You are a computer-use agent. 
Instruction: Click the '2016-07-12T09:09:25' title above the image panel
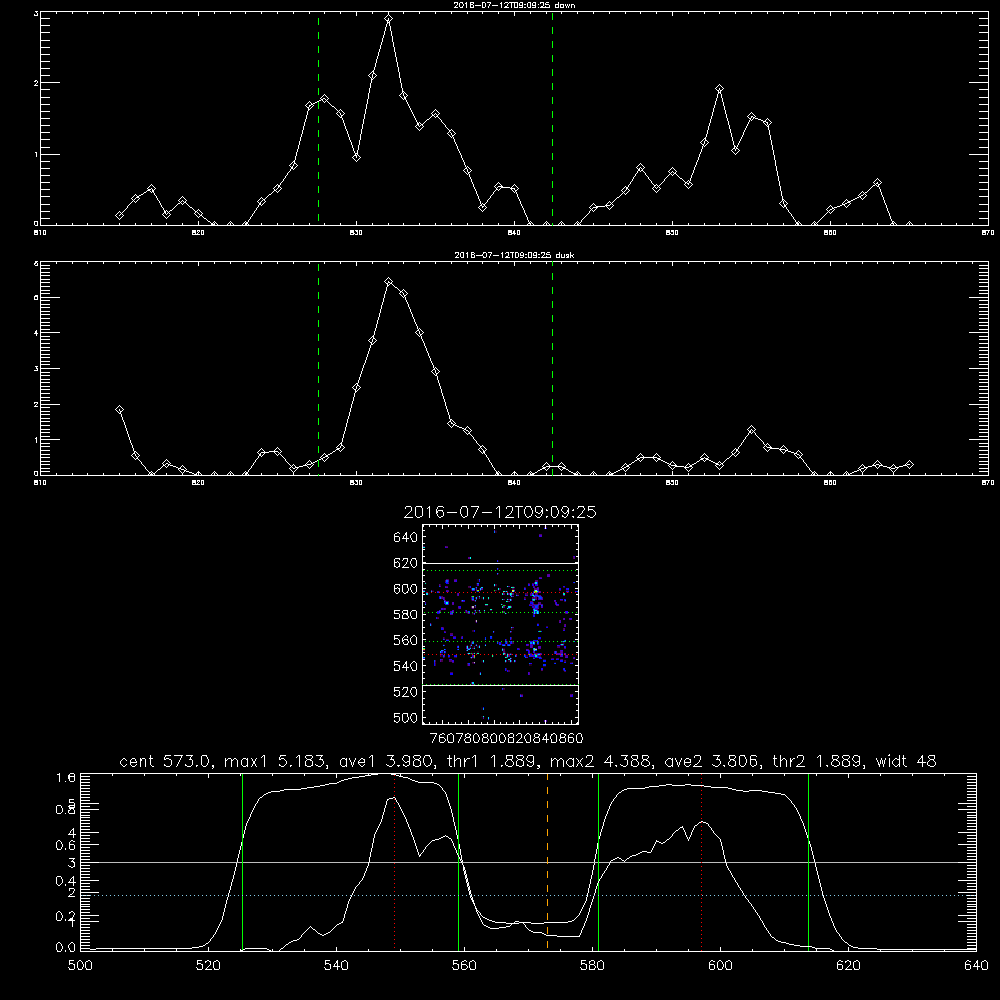point(500,512)
